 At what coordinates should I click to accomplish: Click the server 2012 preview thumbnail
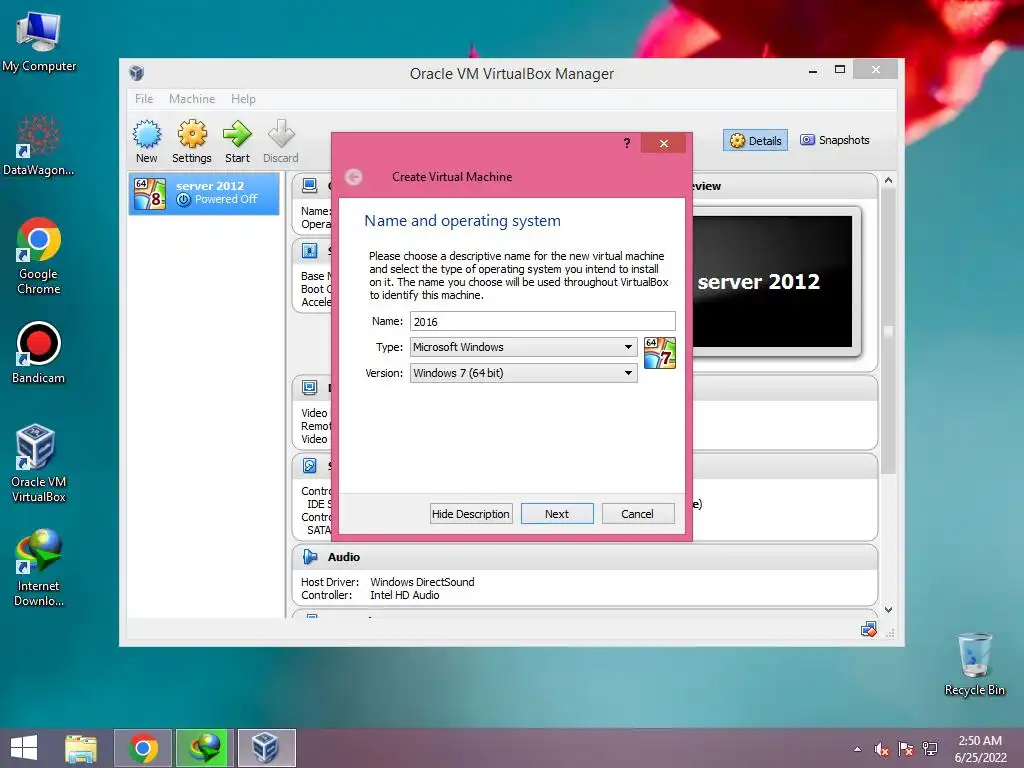(773, 282)
